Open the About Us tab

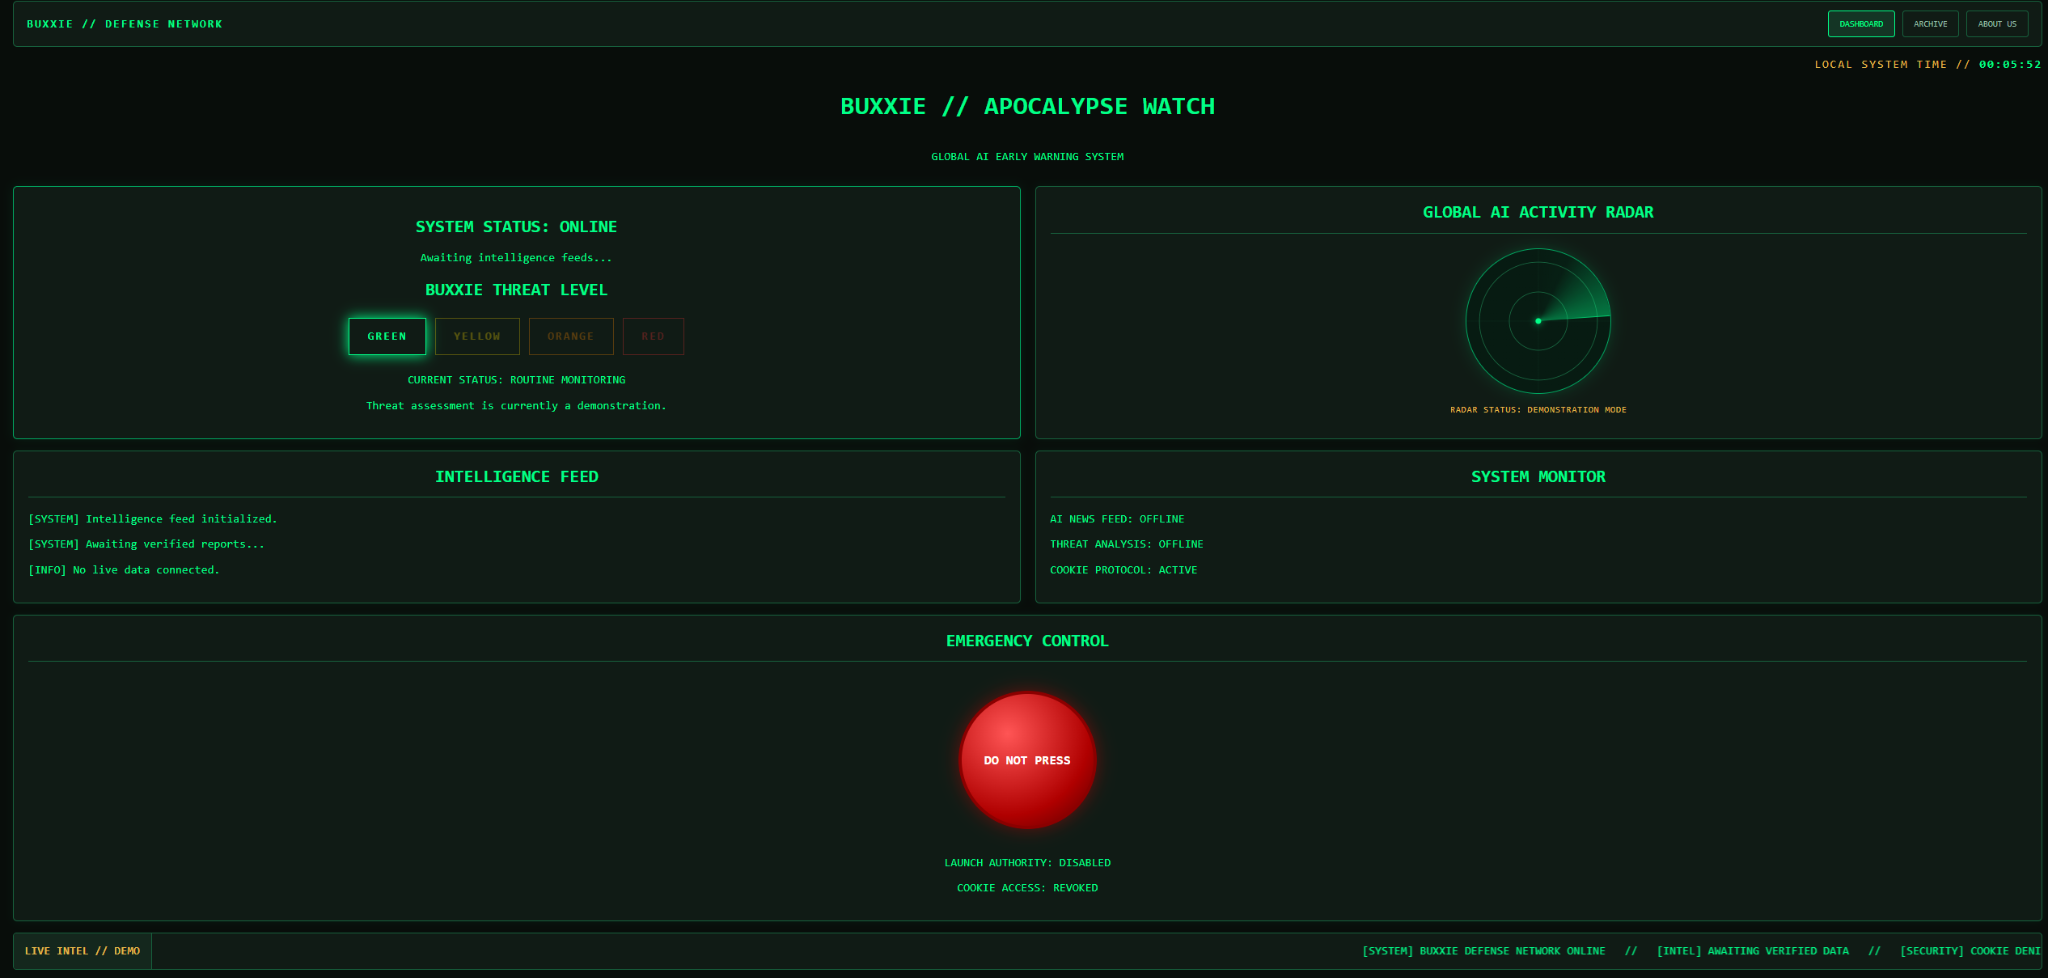1996,24
